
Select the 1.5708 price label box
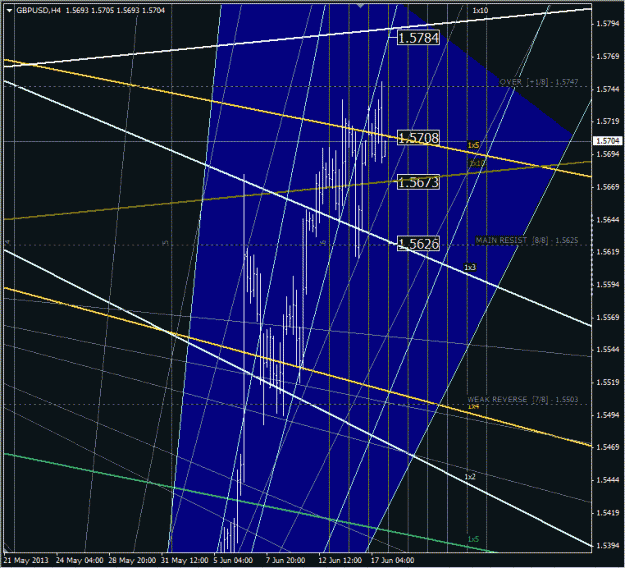click(419, 138)
